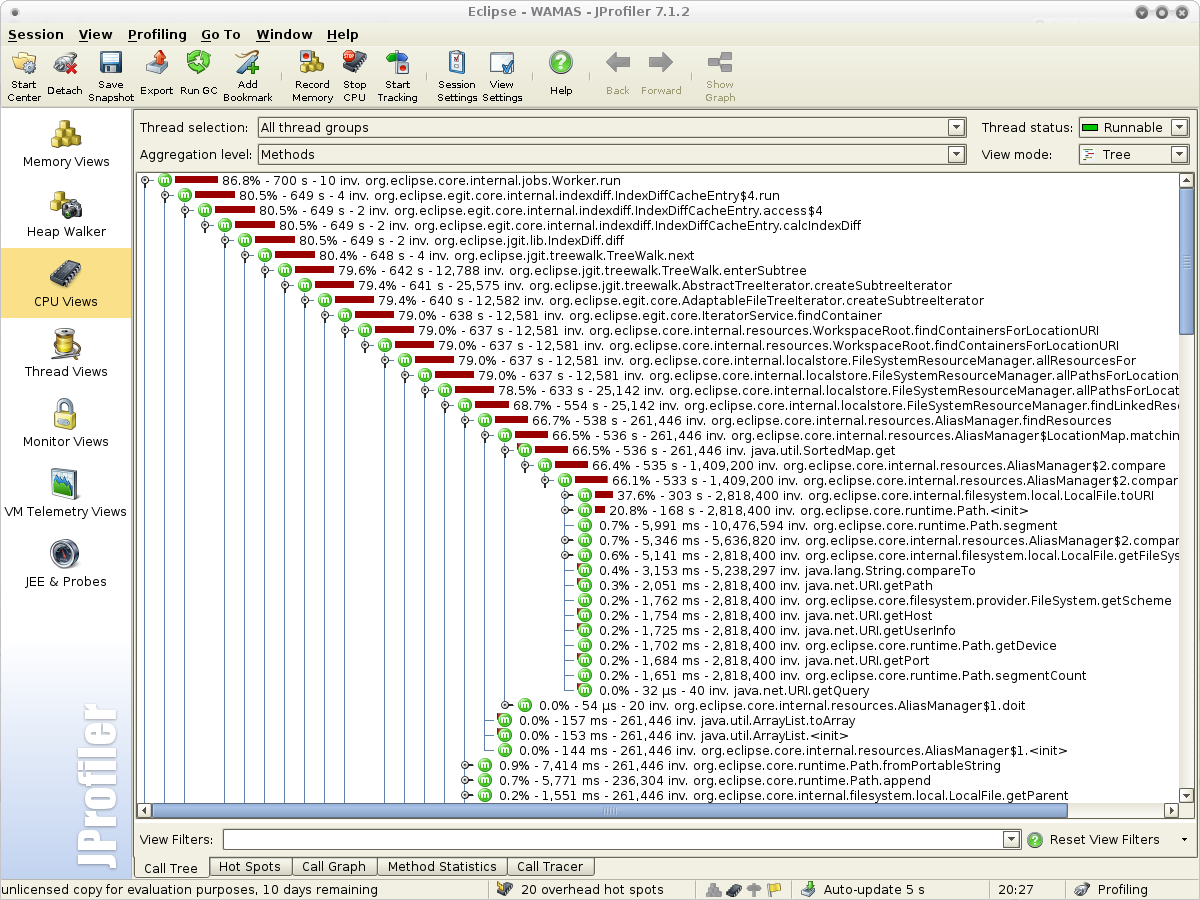1200x900 pixels.
Task: Select CPU Views in sidebar
Action: point(66,283)
